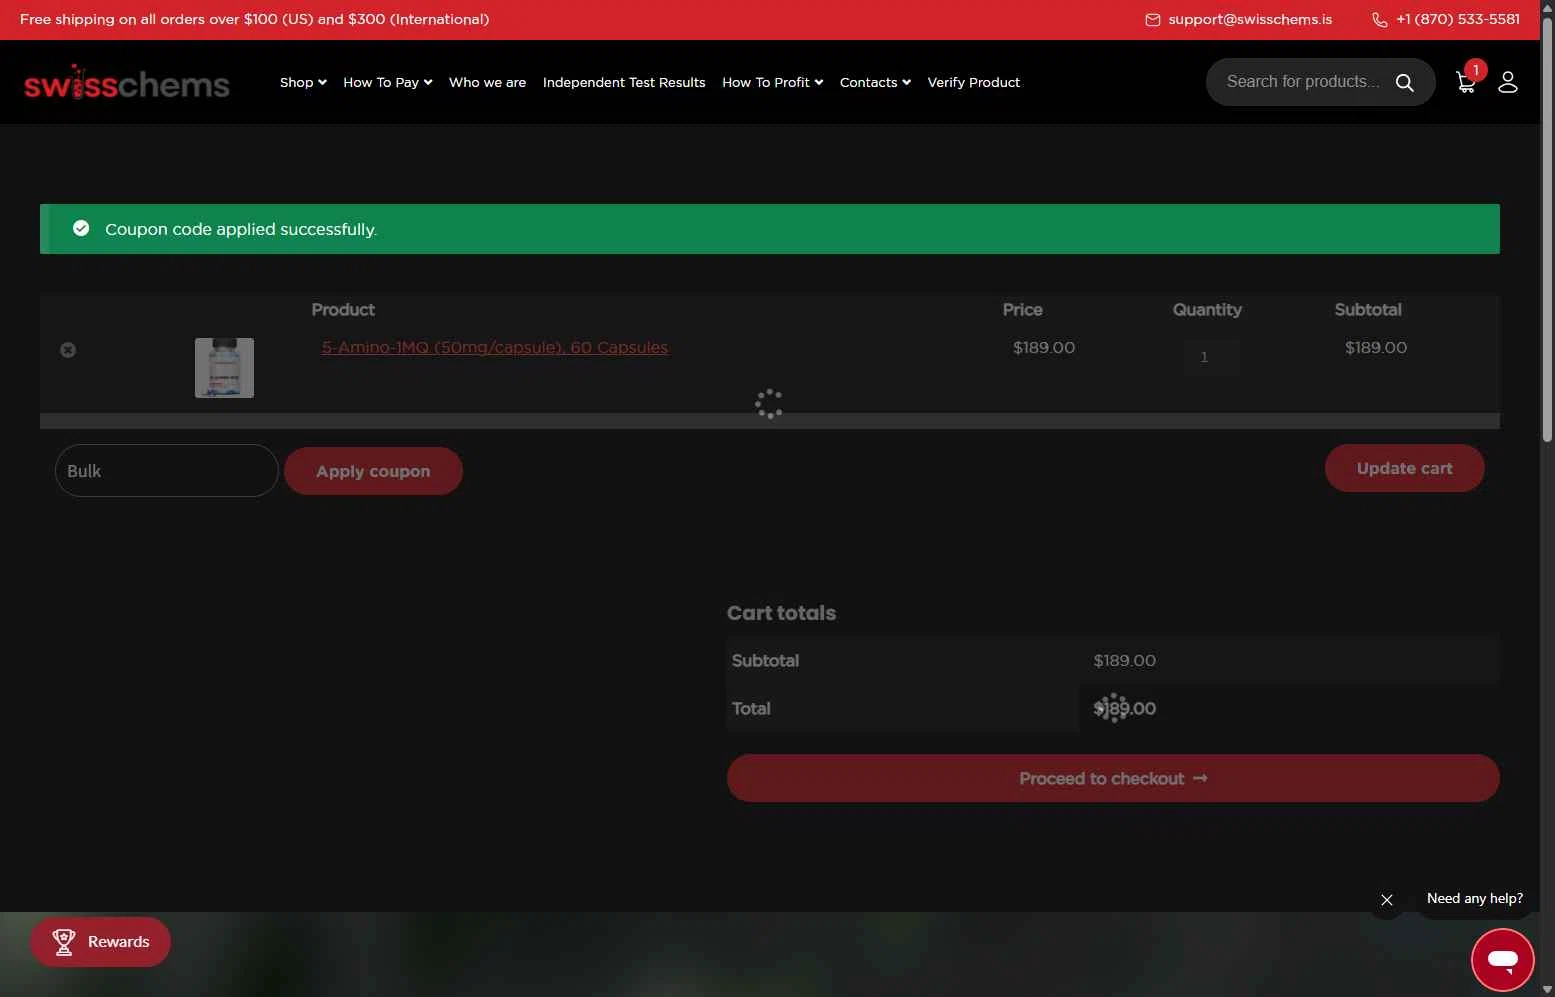Open the 5-Amino-1MQ product link
The image size is (1555, 997).
494,348
